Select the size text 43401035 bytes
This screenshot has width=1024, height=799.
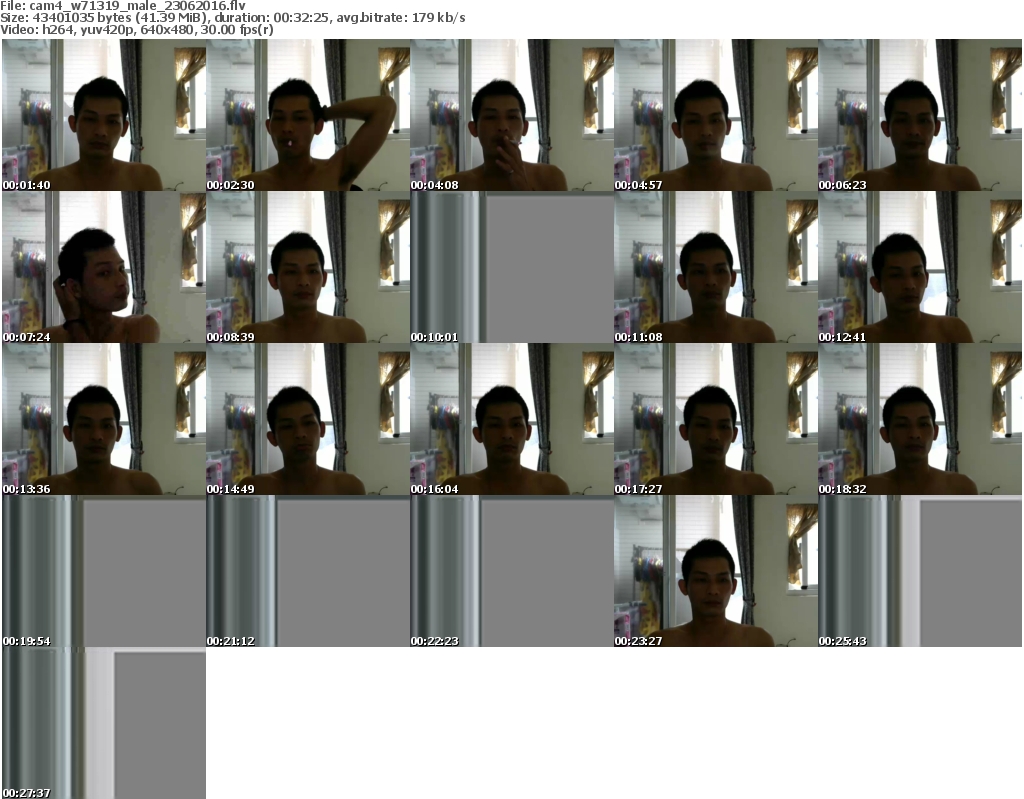click(80, 18)
